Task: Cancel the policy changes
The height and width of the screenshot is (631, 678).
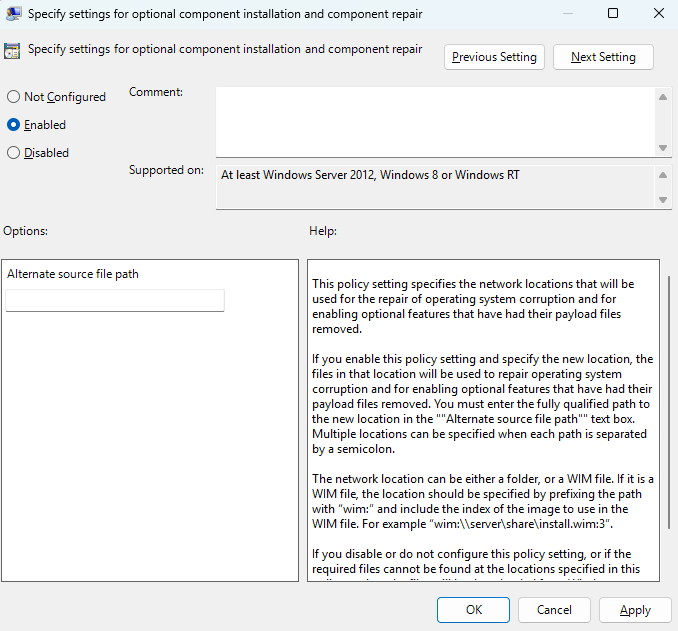Action: pyautogui.click(x=554, y=610)
